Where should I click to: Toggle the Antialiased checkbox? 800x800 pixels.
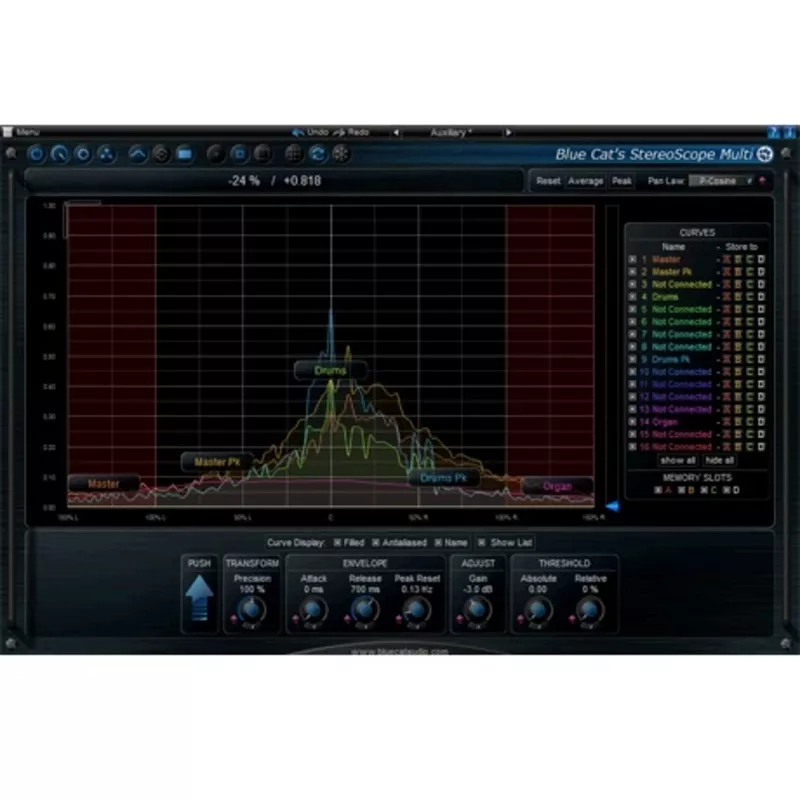(376, 543)
